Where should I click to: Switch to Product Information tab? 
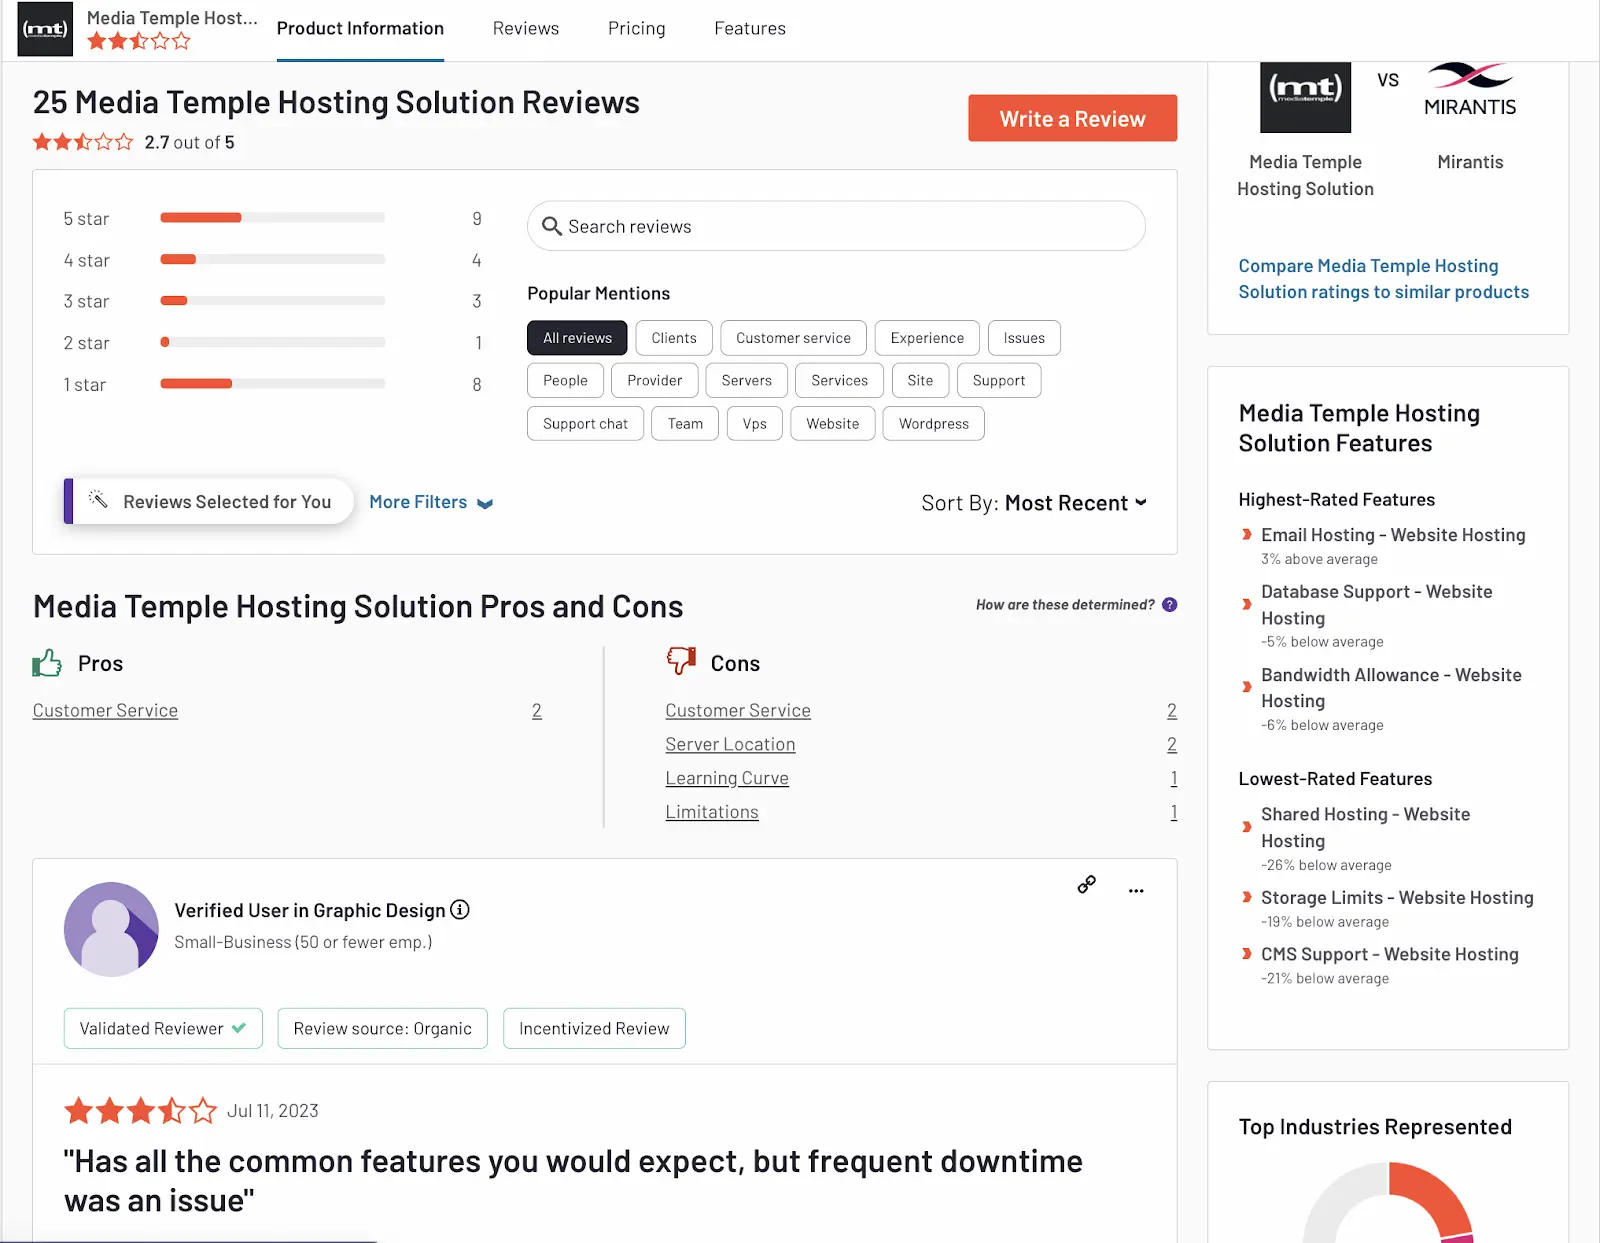click(x=360, y=29)
